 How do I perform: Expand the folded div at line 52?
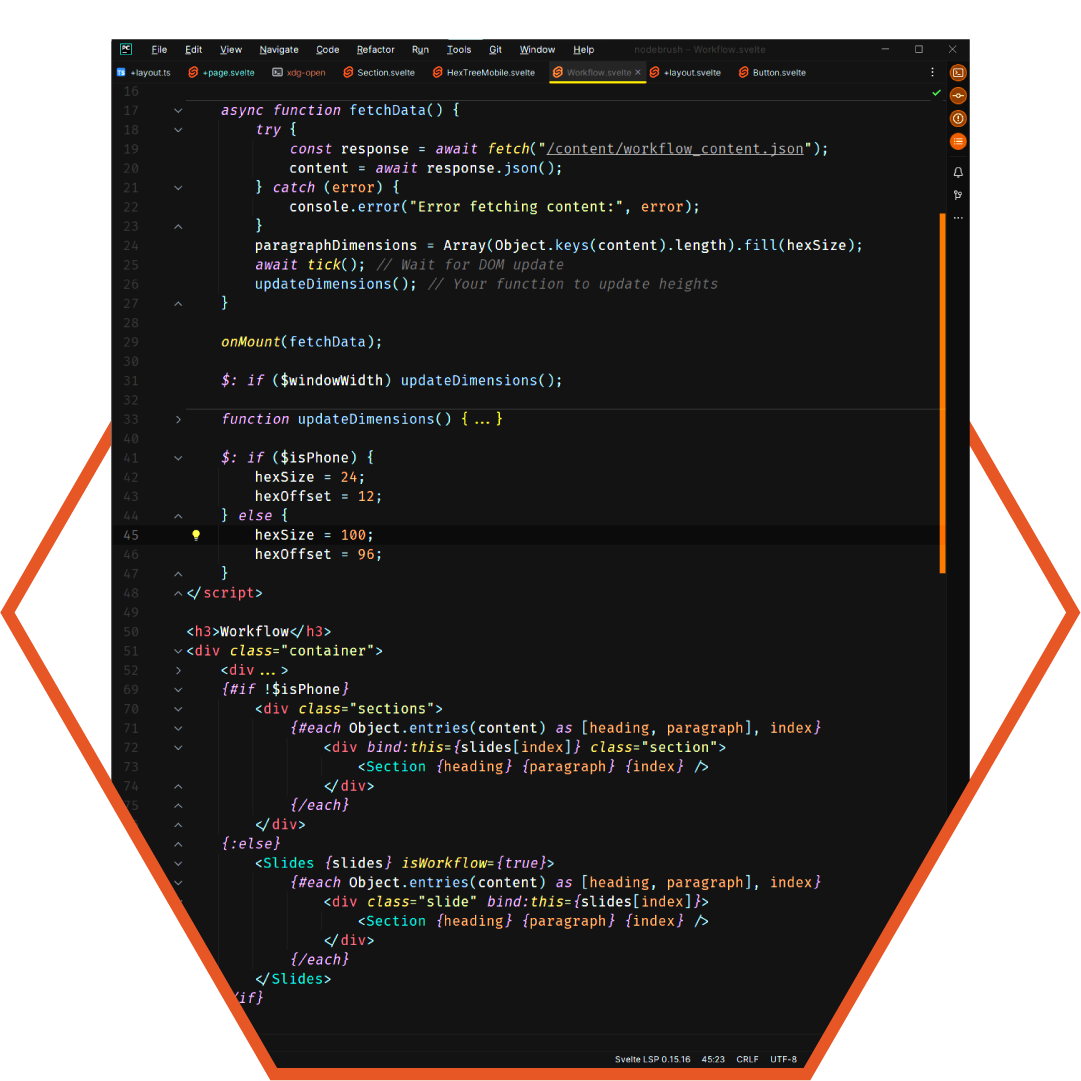tap(178, 670)
